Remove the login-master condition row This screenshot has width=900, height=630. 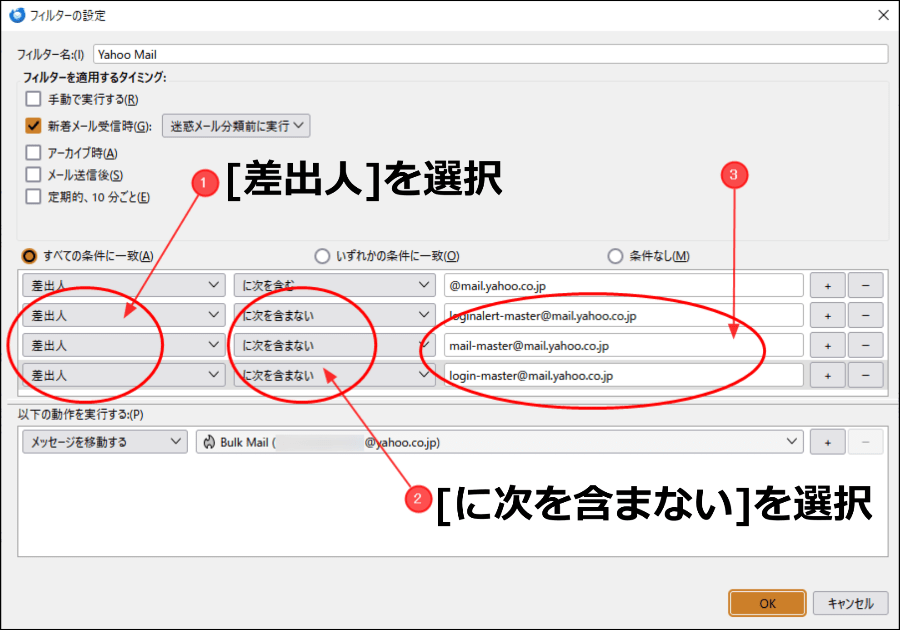(866, 375)
